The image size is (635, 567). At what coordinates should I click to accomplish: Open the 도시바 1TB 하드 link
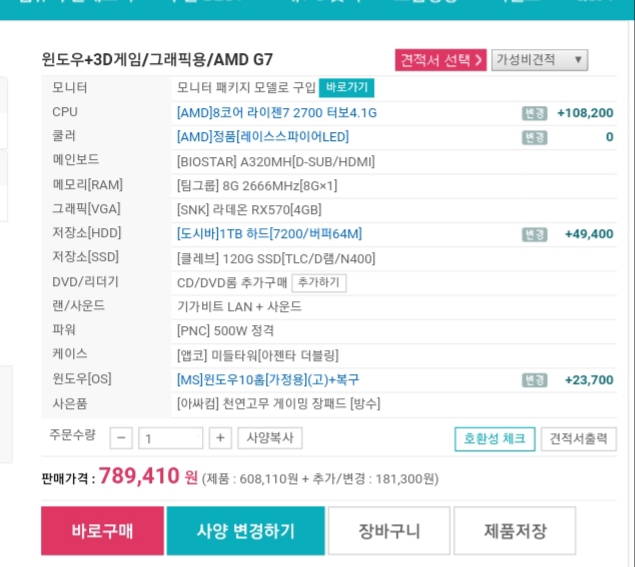(x=269, y=234)
